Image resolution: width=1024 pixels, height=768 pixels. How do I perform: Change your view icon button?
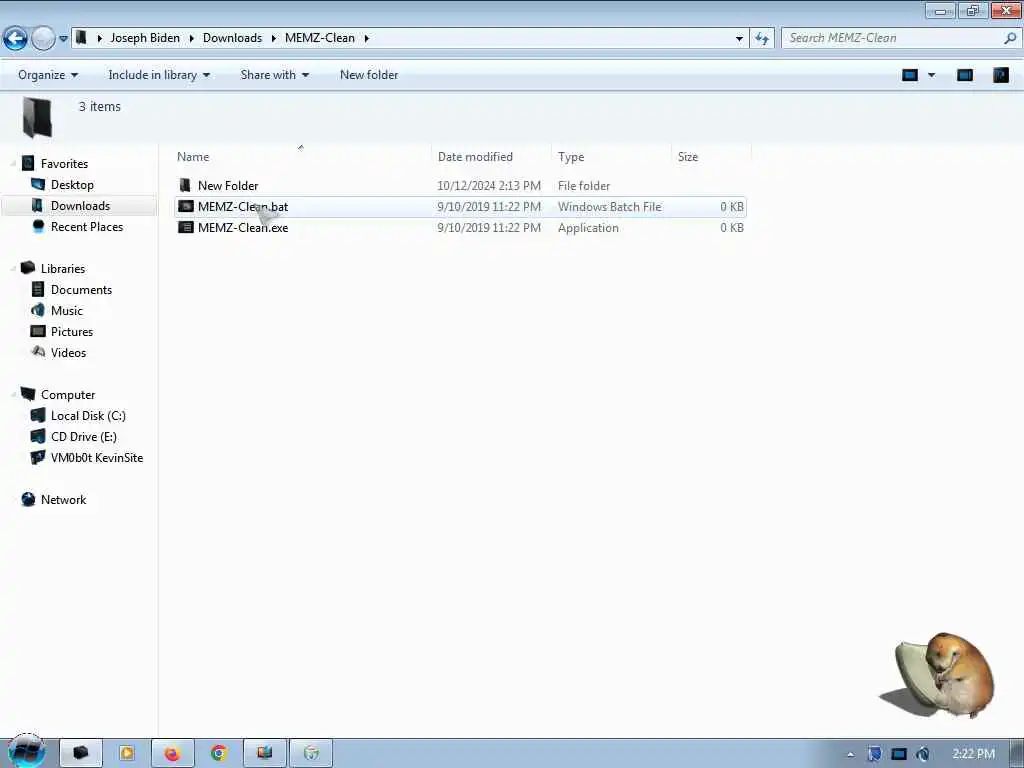[x=910, y=75]
